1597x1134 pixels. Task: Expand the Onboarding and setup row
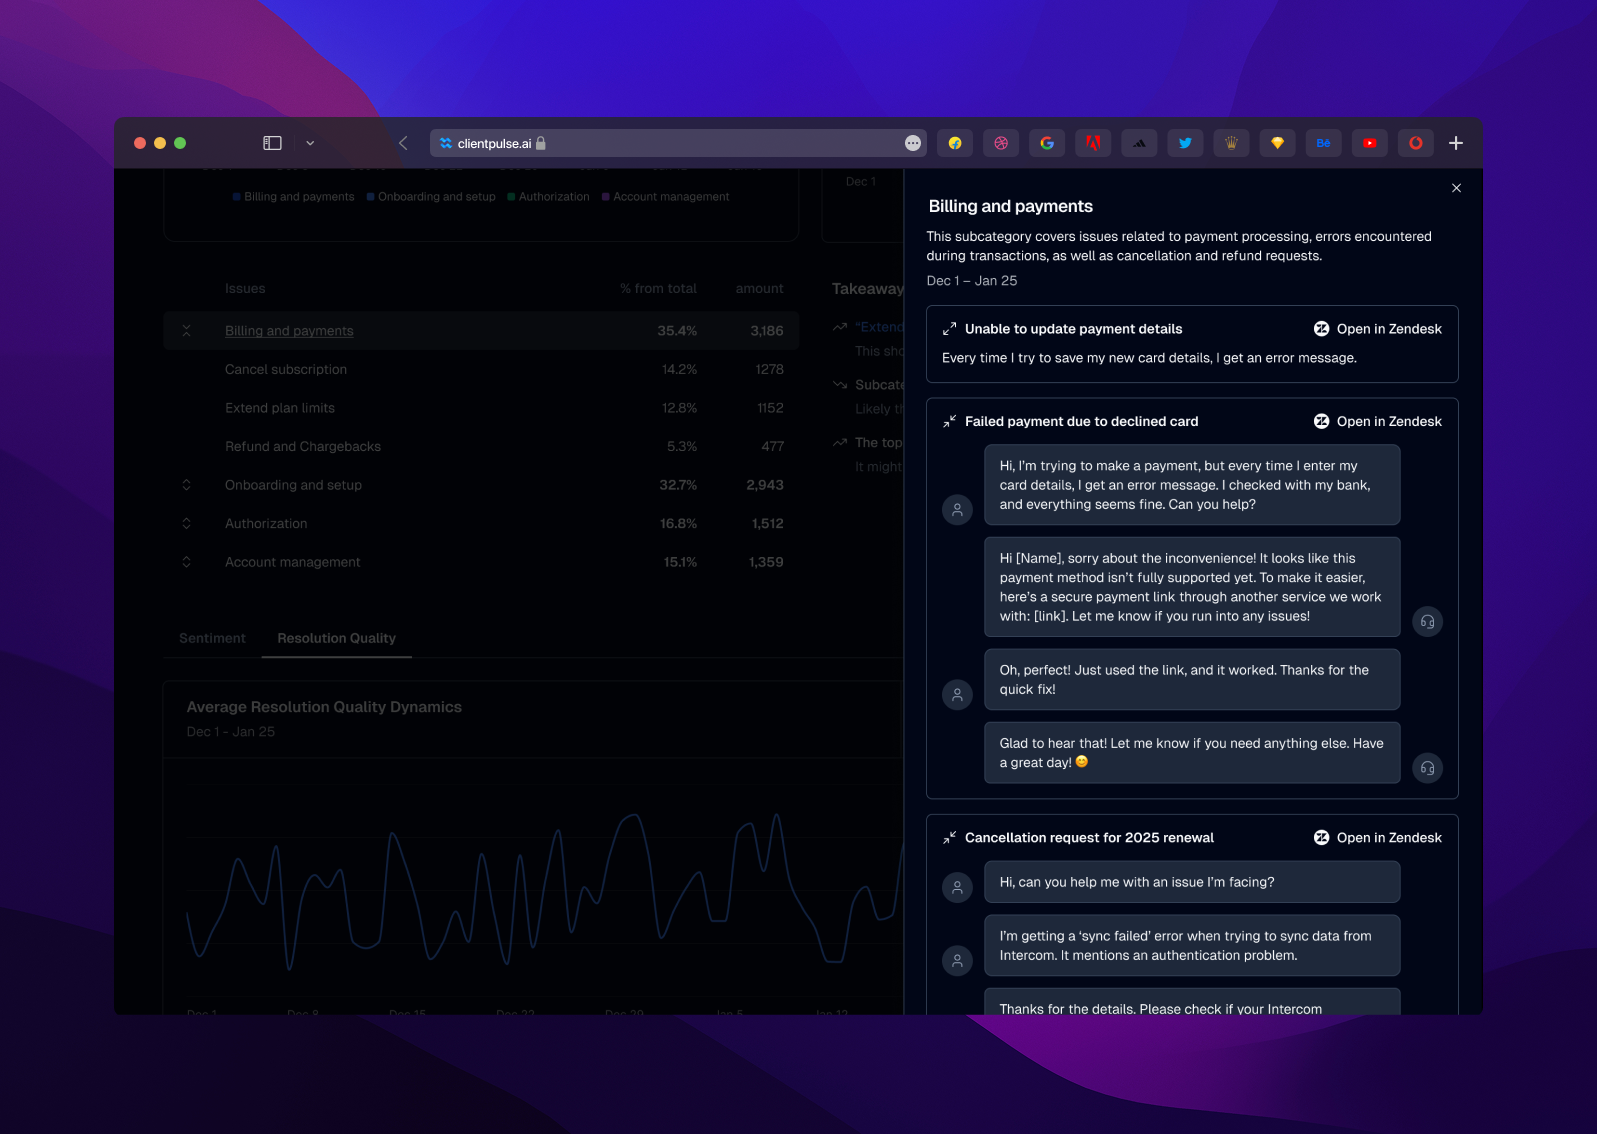tap(186, 485)
